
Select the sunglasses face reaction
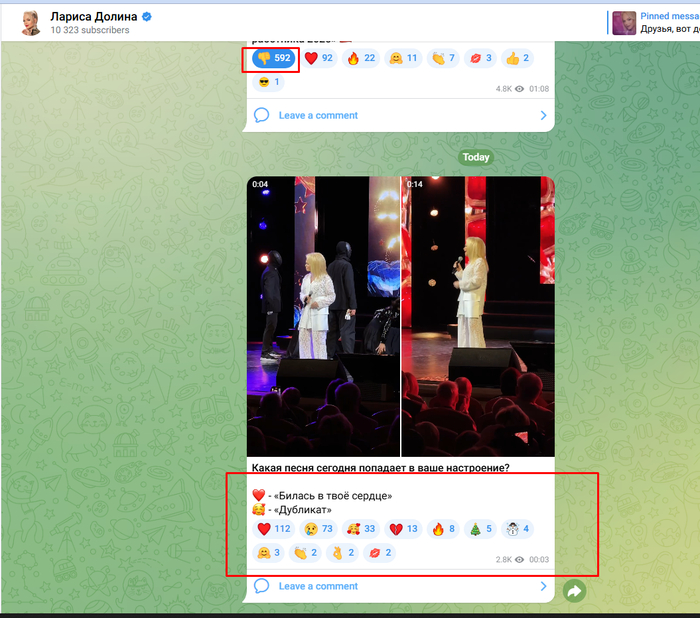pos(268,82)
